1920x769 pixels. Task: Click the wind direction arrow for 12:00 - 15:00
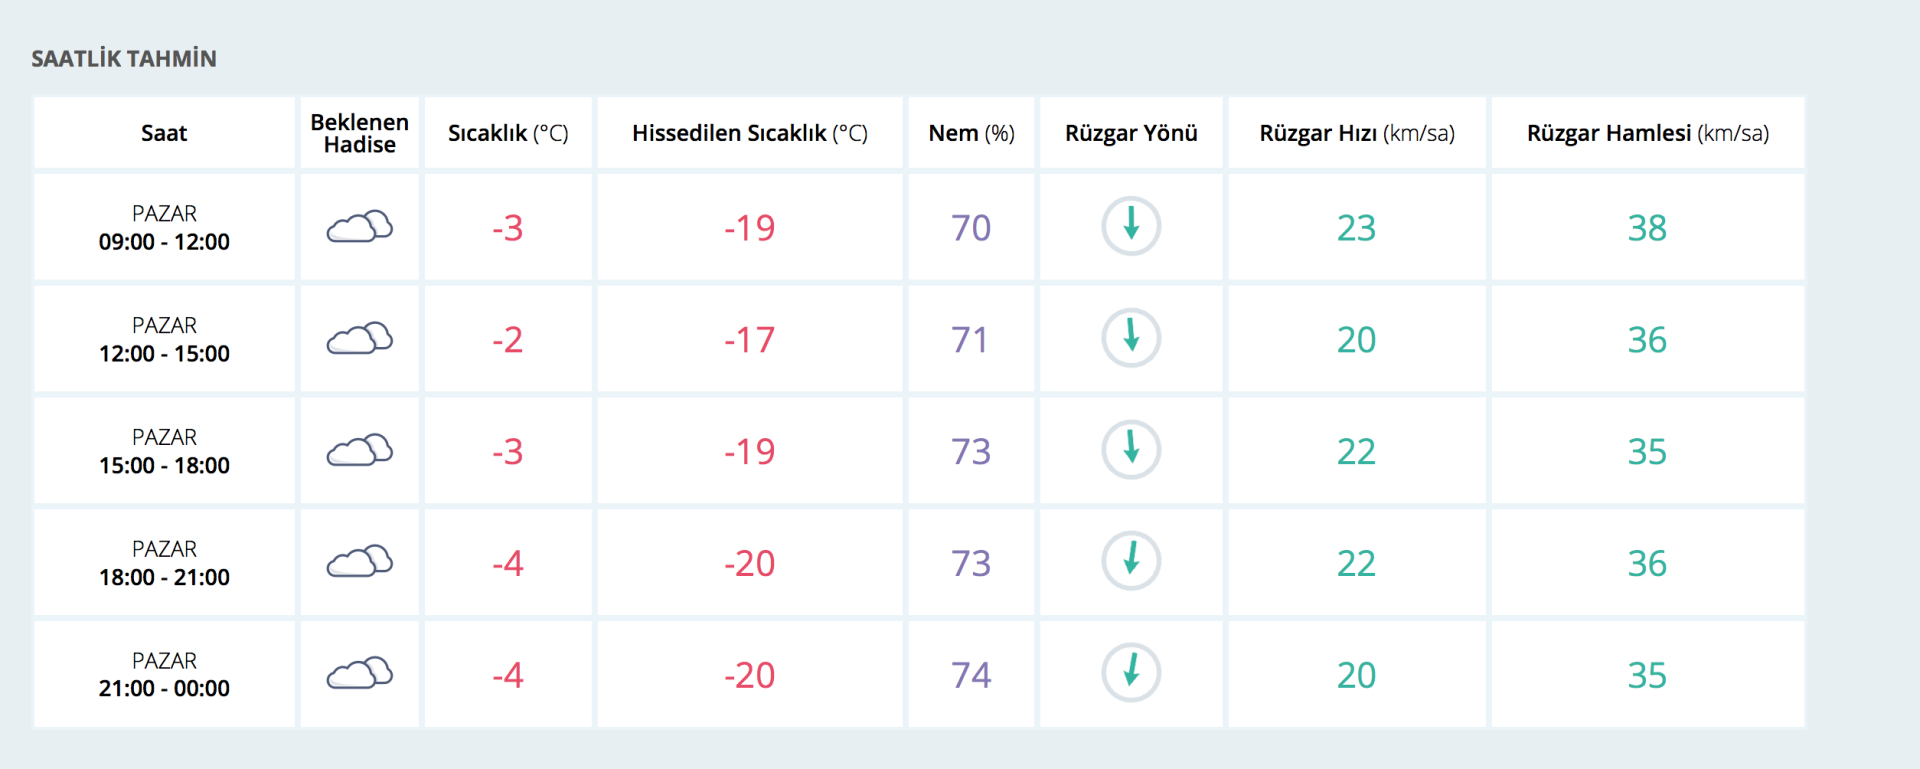1131,338
